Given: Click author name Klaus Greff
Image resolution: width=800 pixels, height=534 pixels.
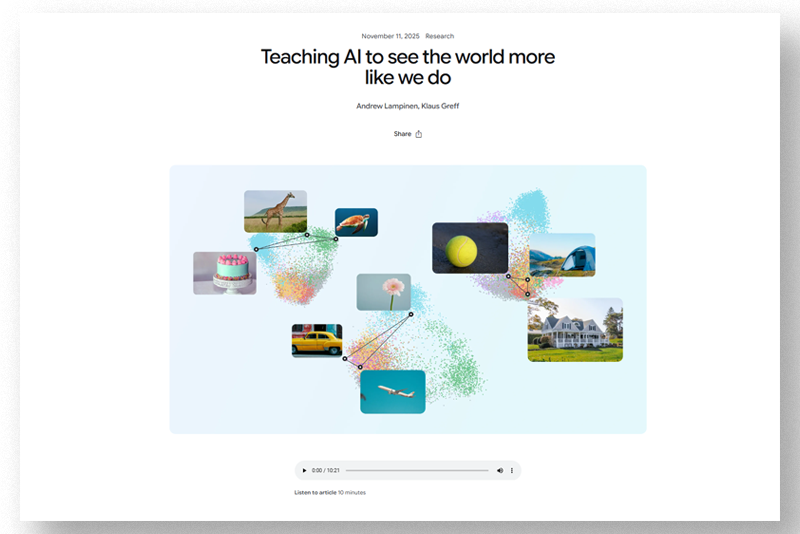Looking at the screenshot, I should (x=441, y=106).
